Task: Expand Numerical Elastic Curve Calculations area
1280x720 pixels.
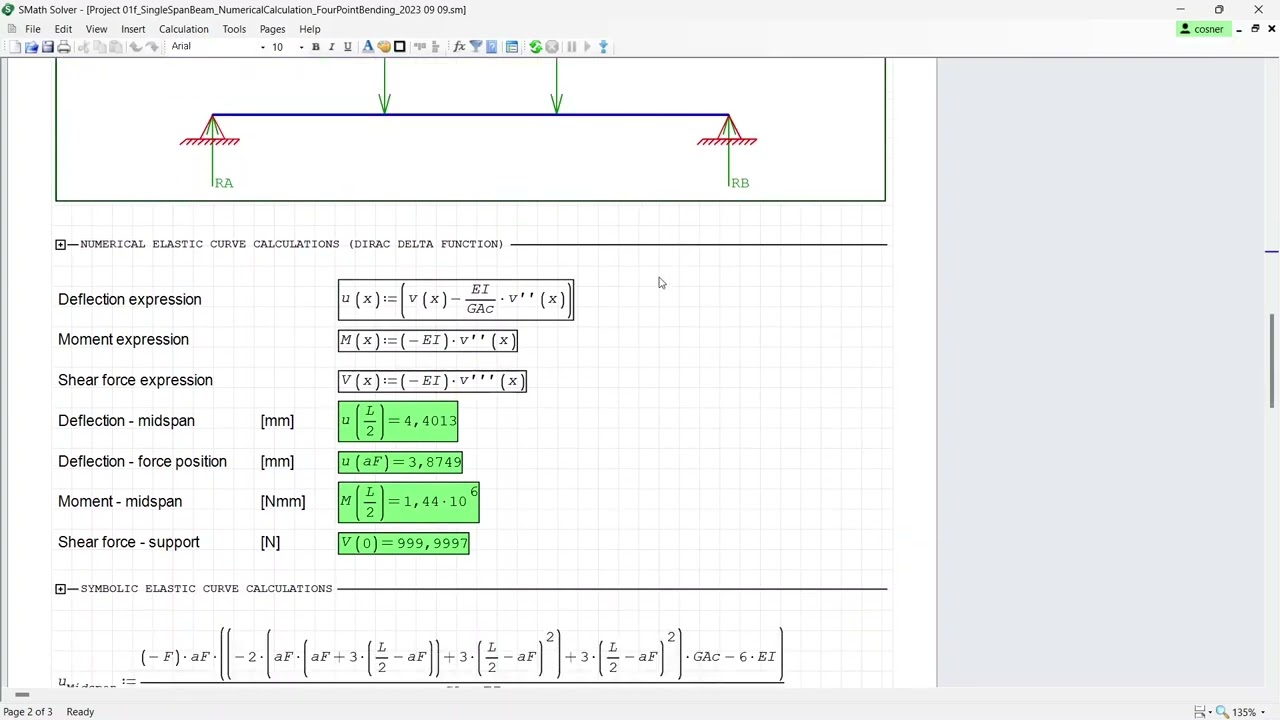Action: (61, 244)
